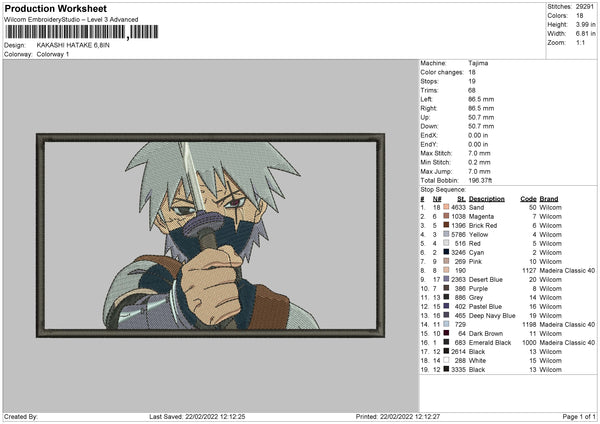Select the Machine value 'Tajima'
This screenshot has height=424, width=600.
(478, 63)
